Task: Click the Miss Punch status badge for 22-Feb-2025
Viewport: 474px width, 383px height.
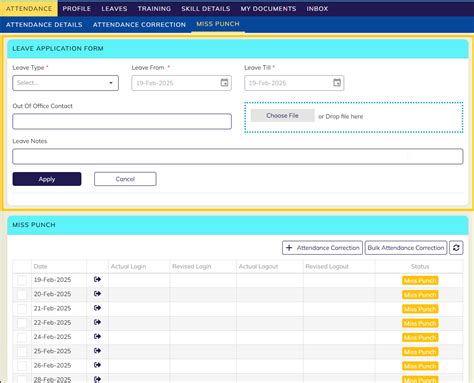Action: point(420,323)
